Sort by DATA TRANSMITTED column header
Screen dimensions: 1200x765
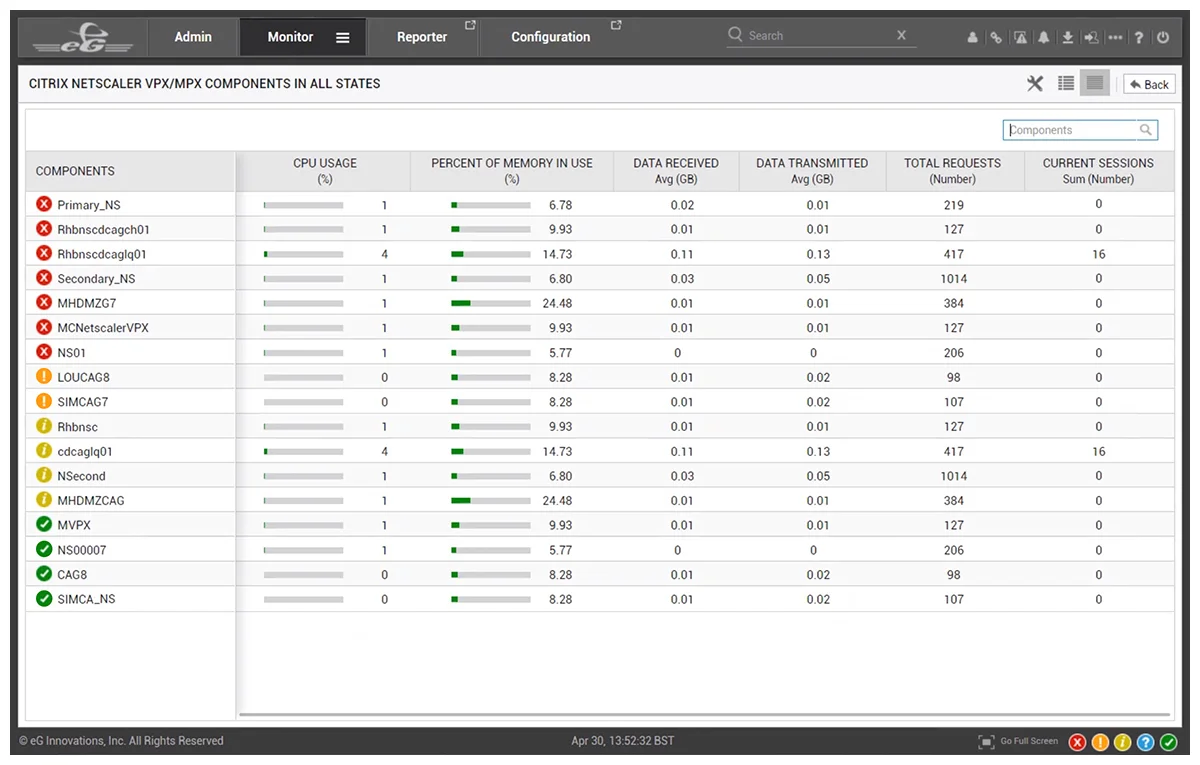point(812,171)
